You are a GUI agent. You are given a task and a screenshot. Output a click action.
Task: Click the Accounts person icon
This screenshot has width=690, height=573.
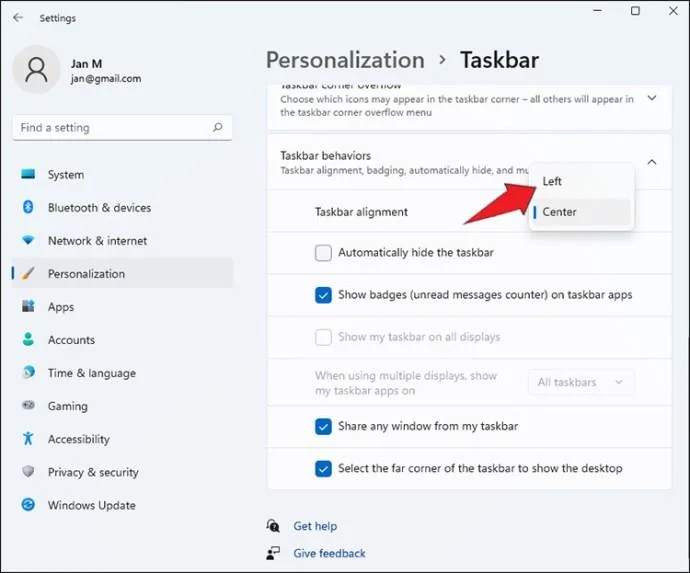coord(28,339)
